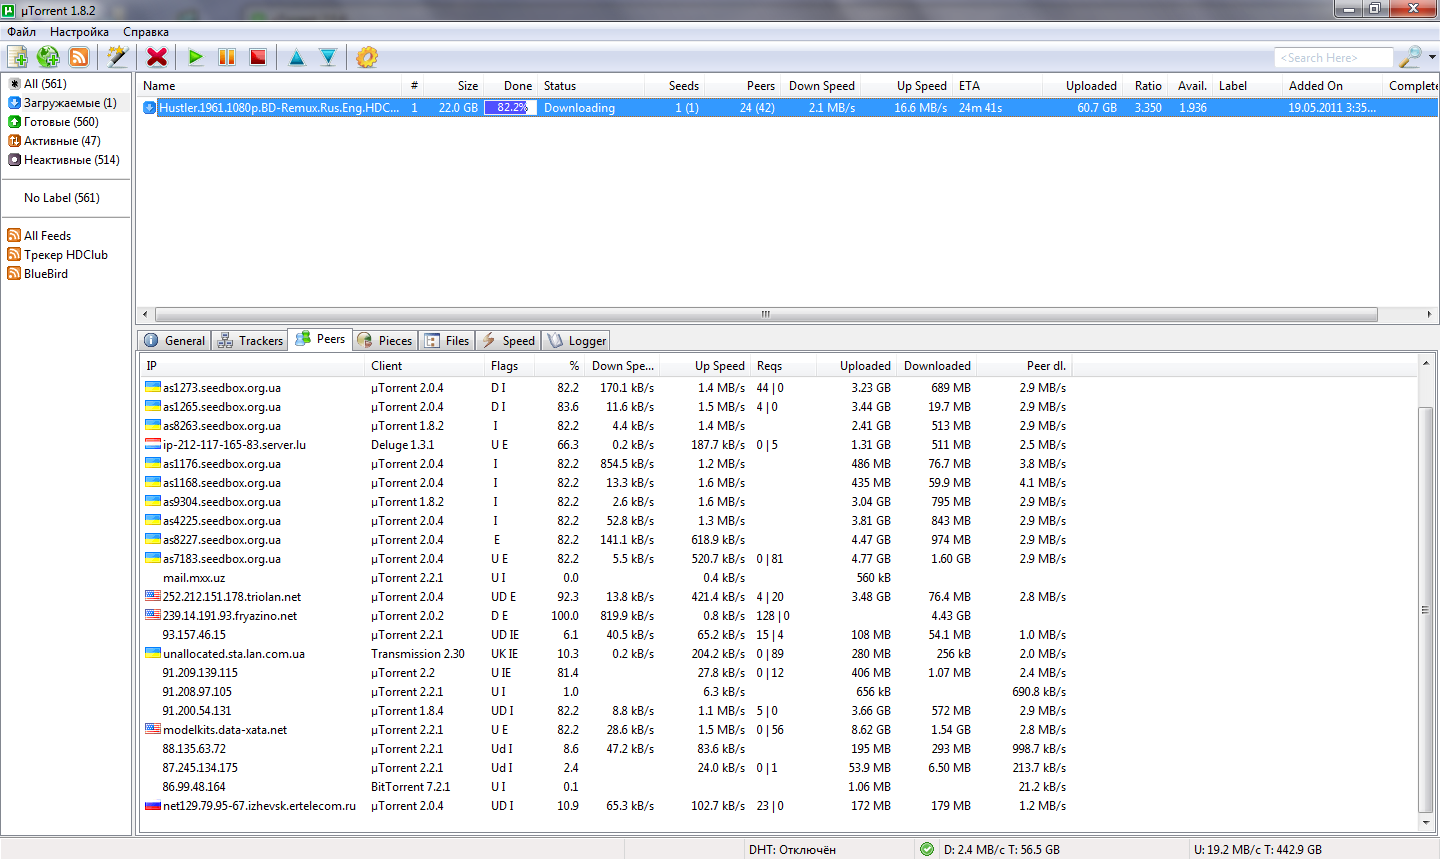Open the RSS Downloader toolbar icon
The width and height of the screenshot is (1440, 860).
[79, 57]
